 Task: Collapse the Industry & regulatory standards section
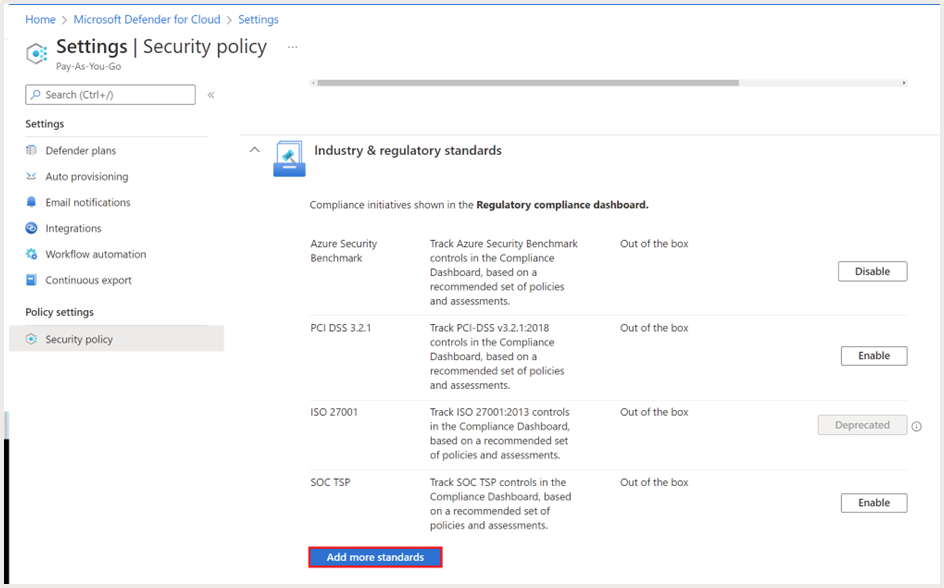pyautogui.click(x=254, y=150)
